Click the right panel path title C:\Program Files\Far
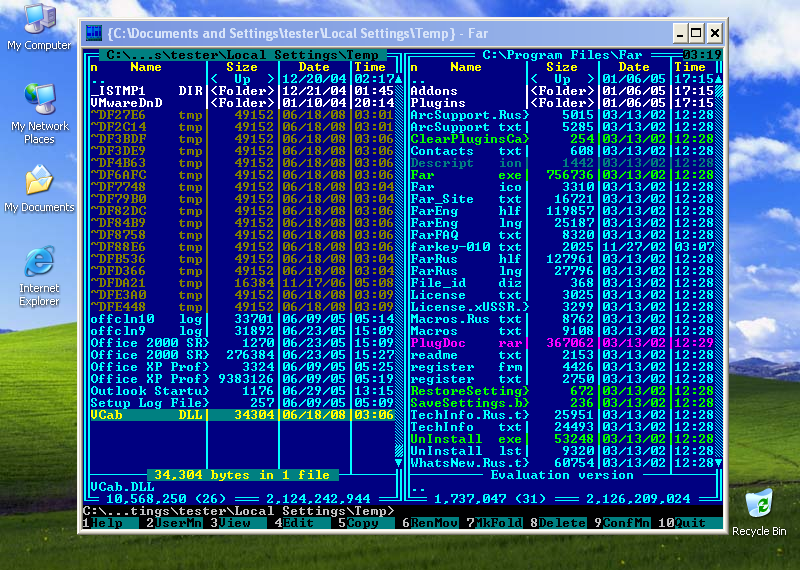The image size is (800, 570). 562,55
